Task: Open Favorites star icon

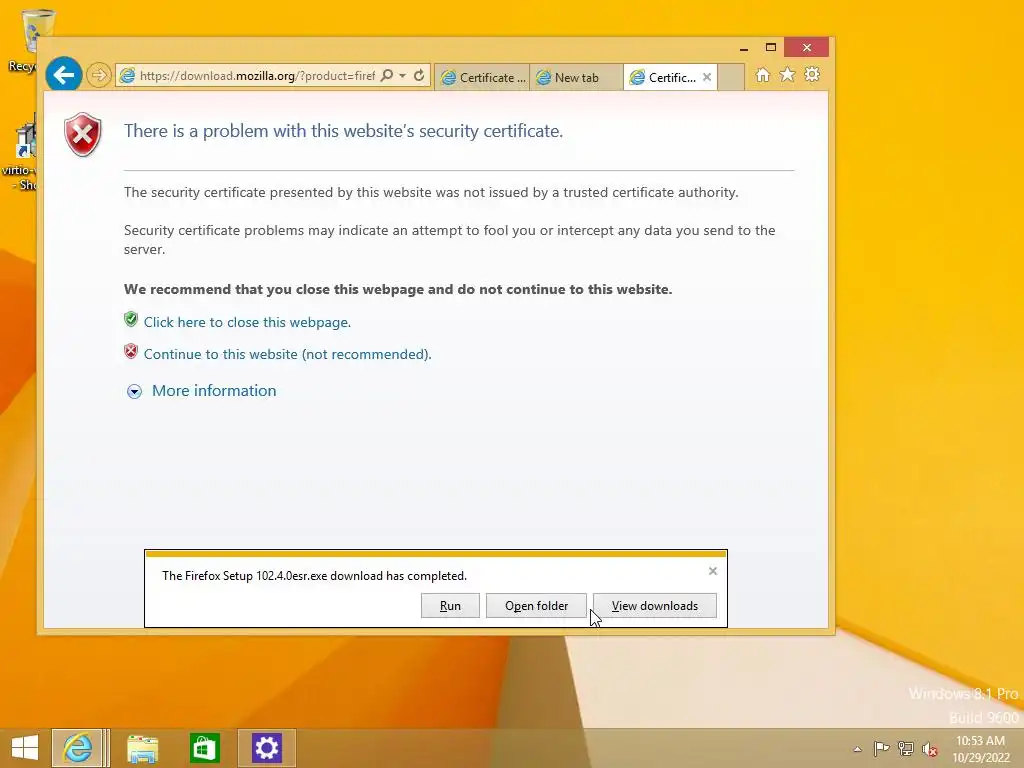Action: coord(787,74)
